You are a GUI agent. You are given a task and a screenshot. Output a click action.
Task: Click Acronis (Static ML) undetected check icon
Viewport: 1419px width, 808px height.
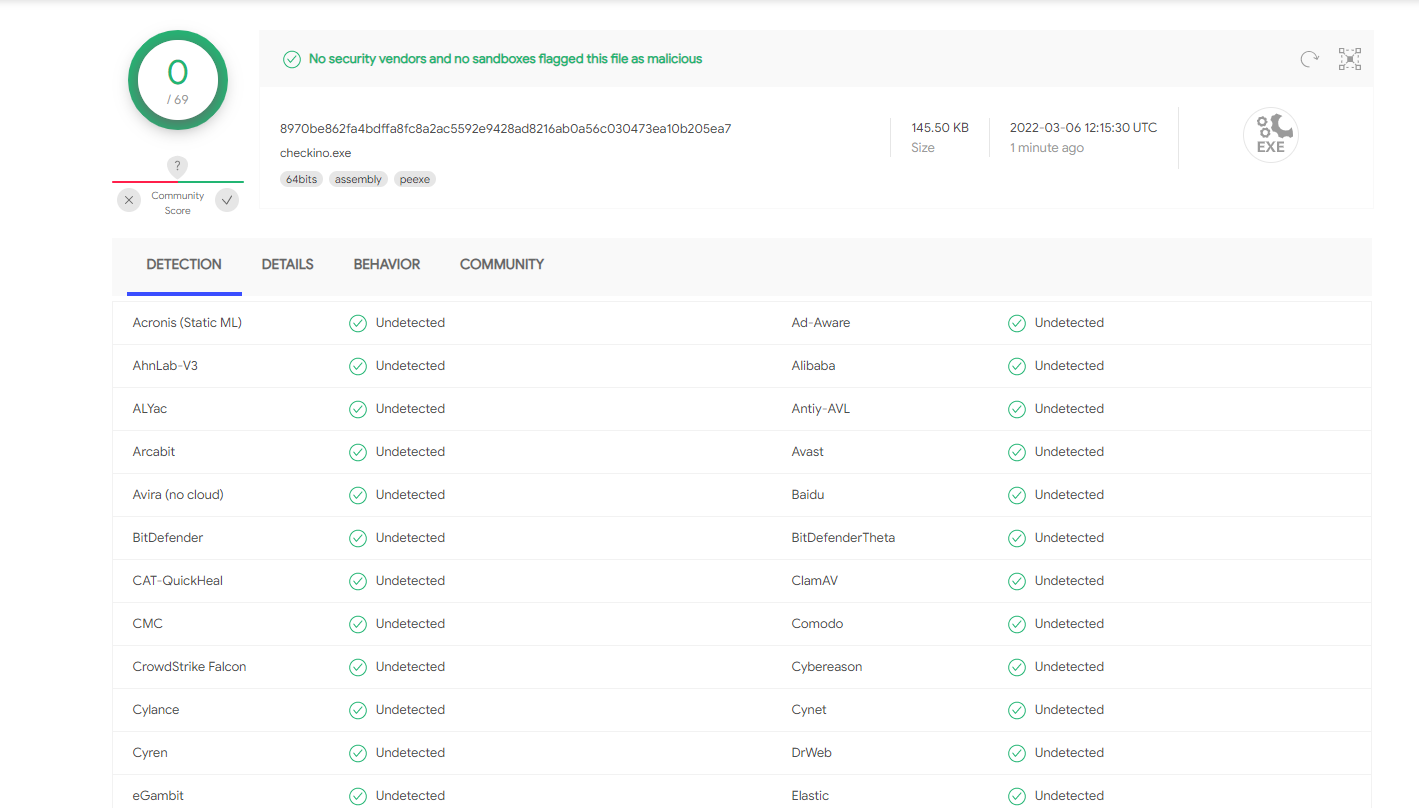point(358,323)
